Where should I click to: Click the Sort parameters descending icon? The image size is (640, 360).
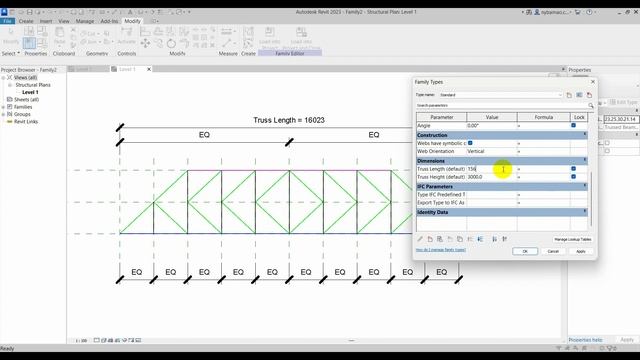pos(505,239)
